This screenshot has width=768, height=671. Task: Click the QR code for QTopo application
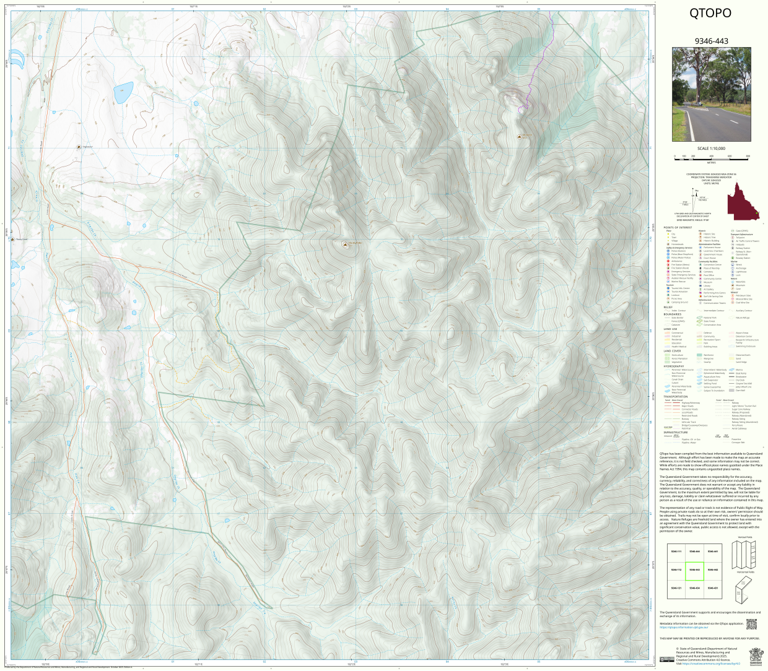751,624
